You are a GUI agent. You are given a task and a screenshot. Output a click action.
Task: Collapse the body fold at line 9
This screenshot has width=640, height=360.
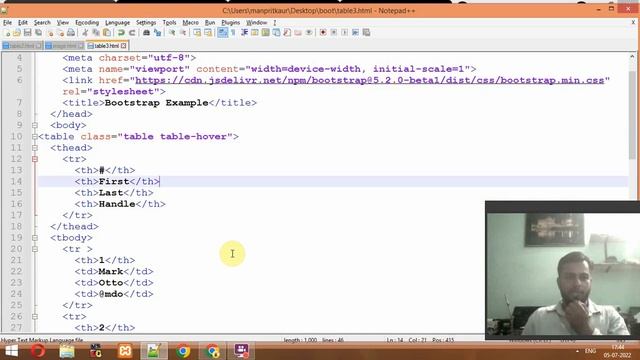pyautogui.click(x=35, y=125)
